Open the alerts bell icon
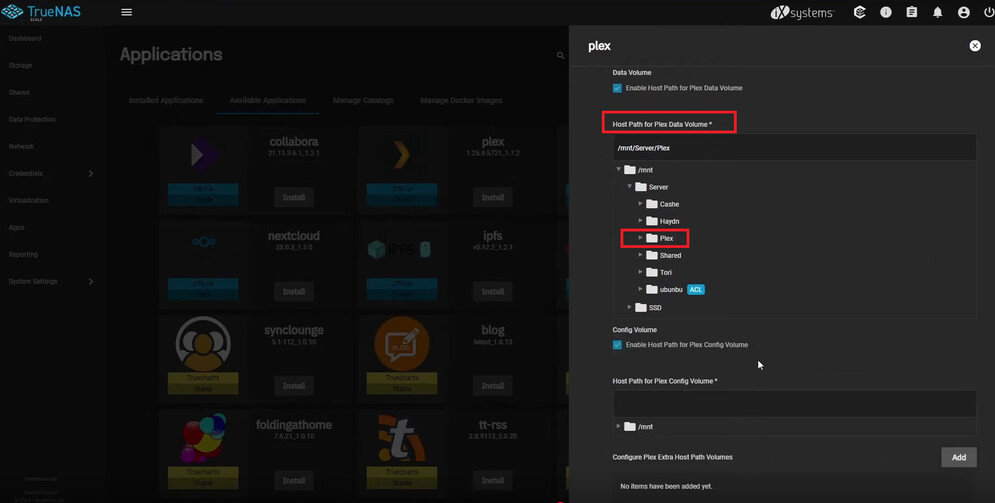Image resolution: width=995 pixels, height=503 pixels. coord(937,13)
